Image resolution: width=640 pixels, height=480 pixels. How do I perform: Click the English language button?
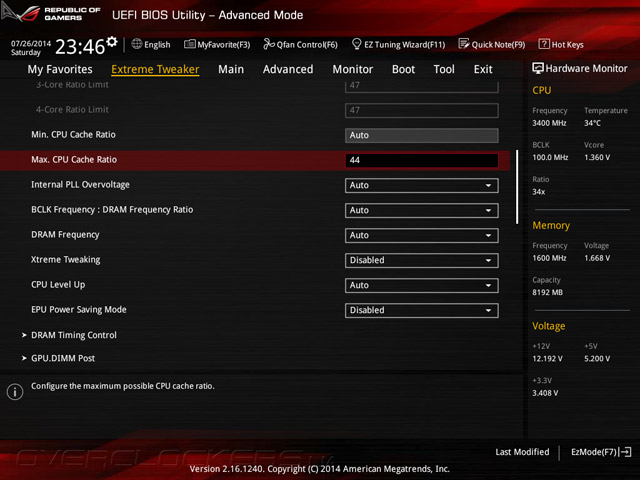coord(151,44)
